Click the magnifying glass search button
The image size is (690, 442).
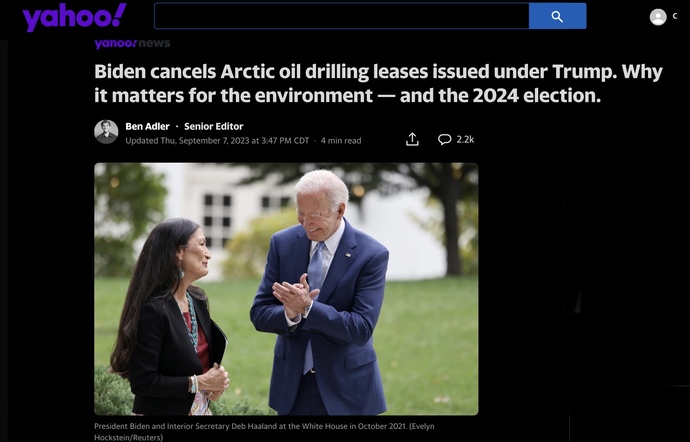click(557, 16)
